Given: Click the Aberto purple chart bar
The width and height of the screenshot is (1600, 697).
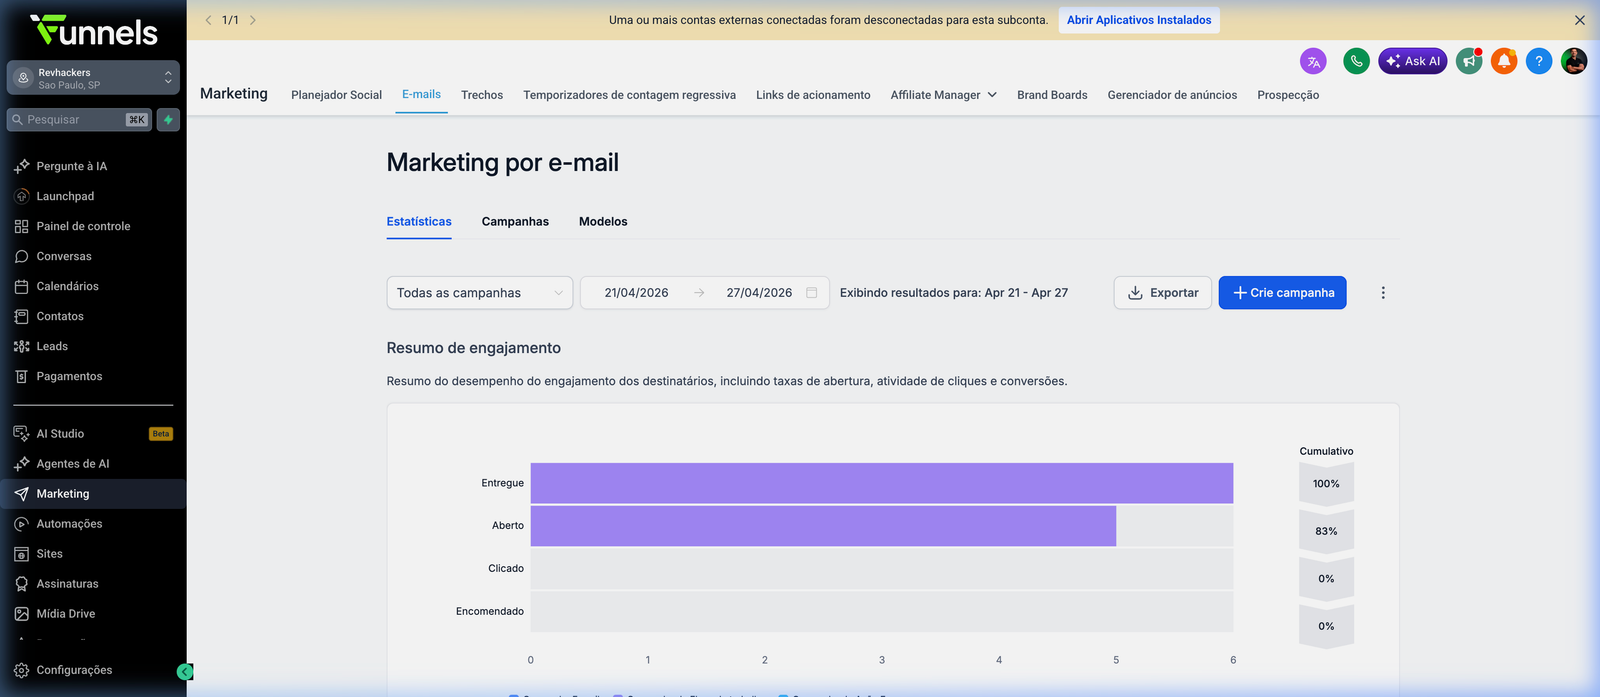Looking at the screenshot, I should tap(823, 526).
